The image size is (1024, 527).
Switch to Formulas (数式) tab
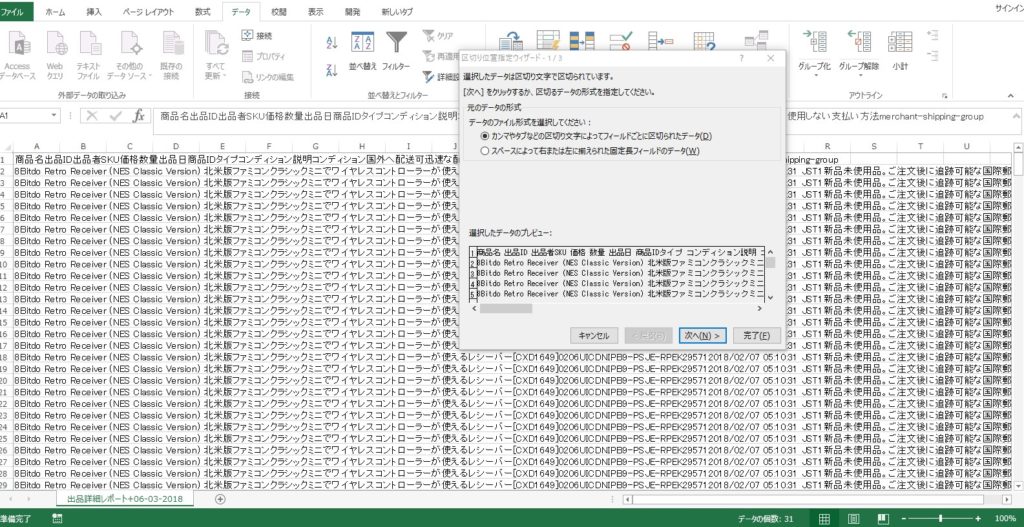202,12
